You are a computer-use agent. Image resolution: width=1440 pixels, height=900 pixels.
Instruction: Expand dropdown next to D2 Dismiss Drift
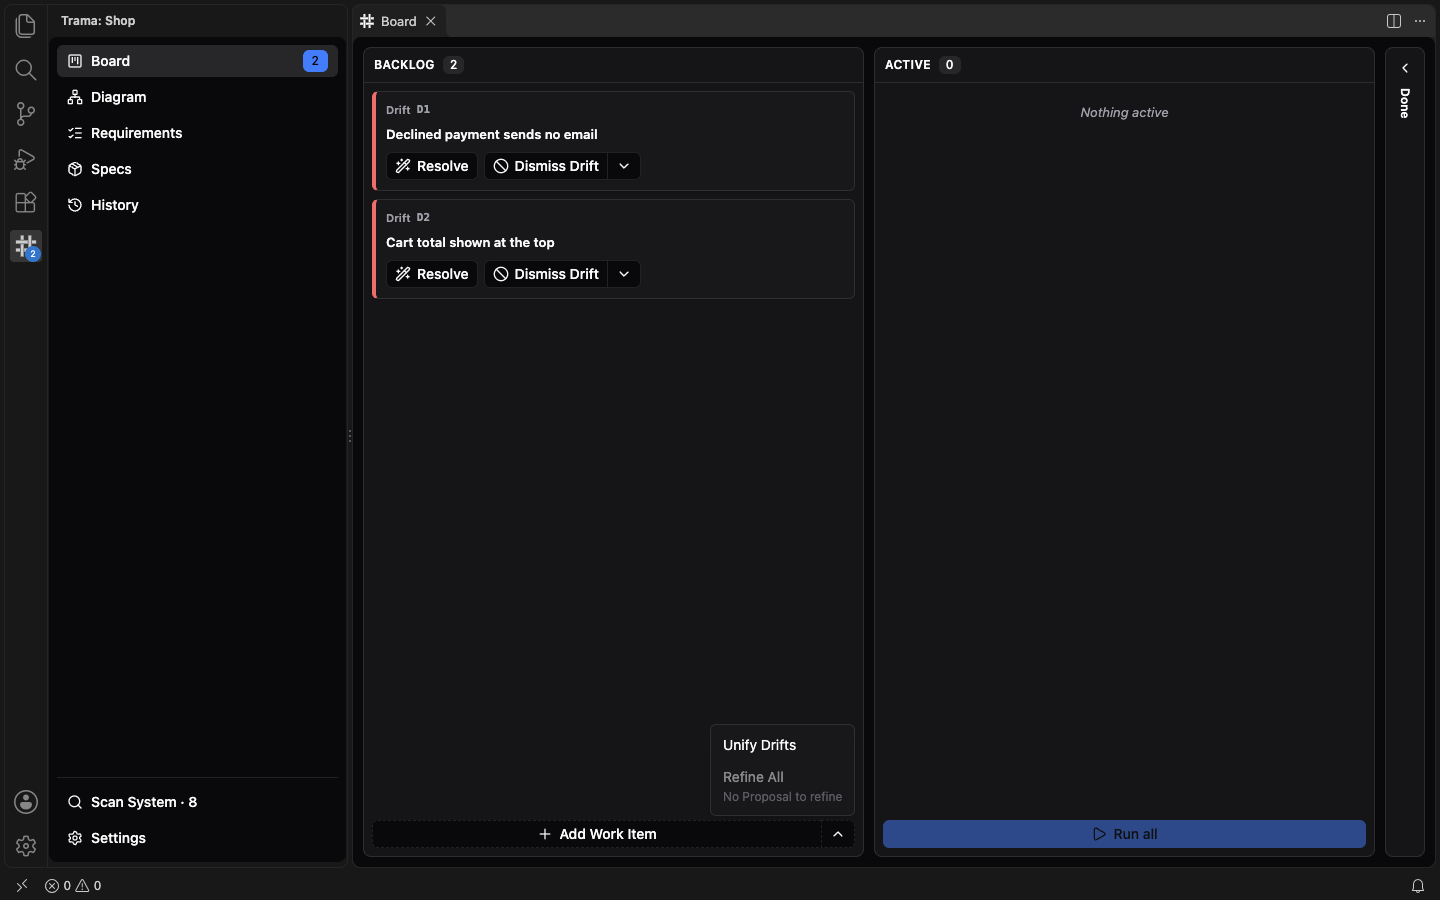point(624,274)
